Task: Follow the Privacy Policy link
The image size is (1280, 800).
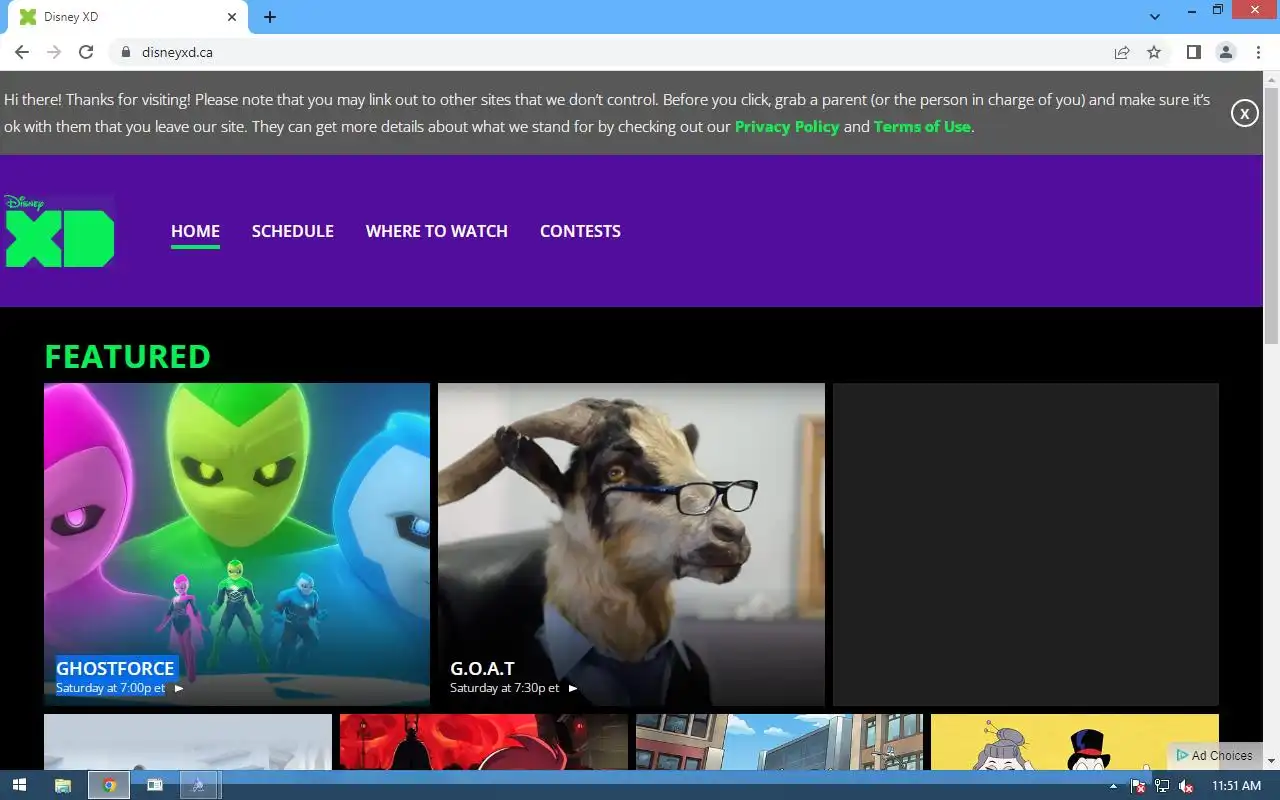Action: [787, 127]
